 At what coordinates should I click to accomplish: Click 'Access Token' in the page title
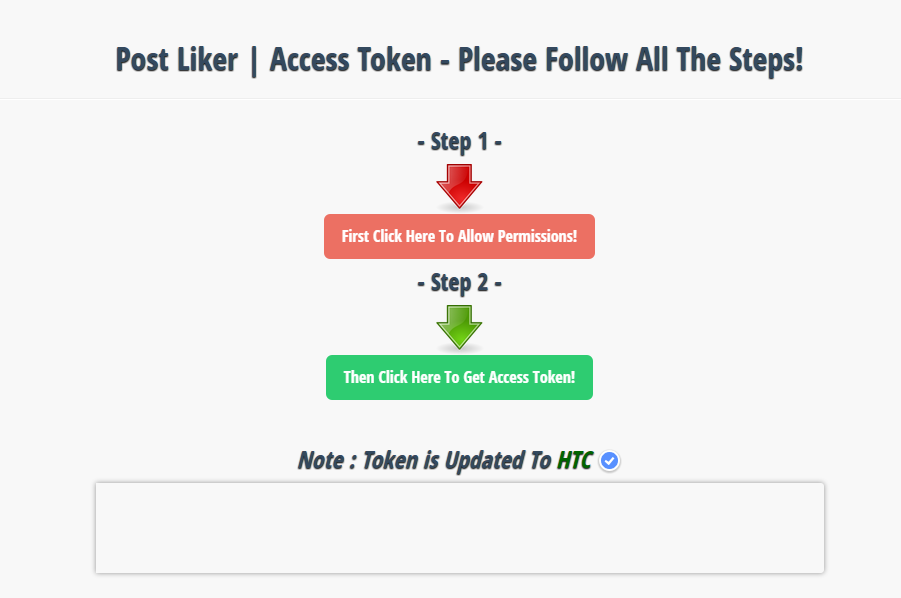[x=351, y=60]
